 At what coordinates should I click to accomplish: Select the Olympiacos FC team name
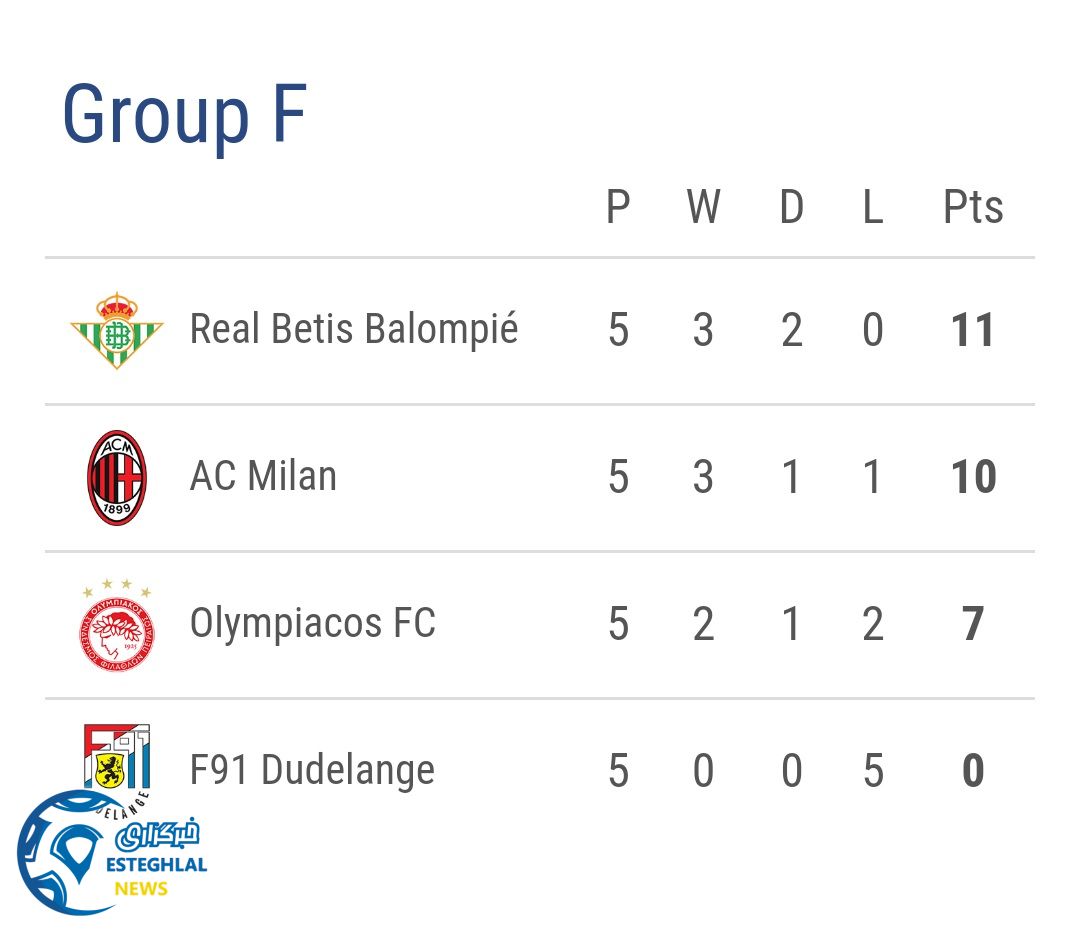pyautogui.click(x=312, y=623)
